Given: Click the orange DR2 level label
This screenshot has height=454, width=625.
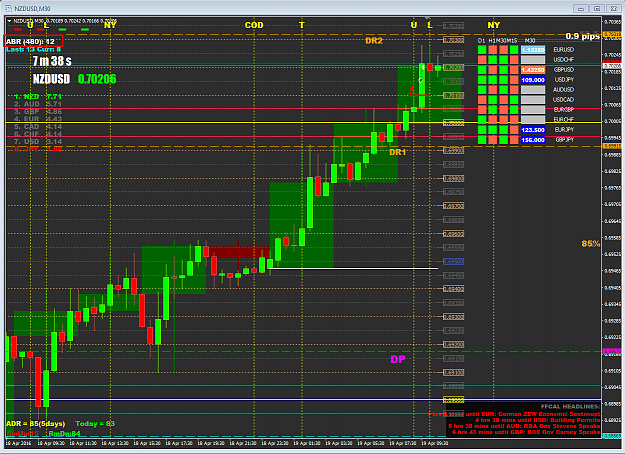Looking at the screenshot, I should point(373,41).
